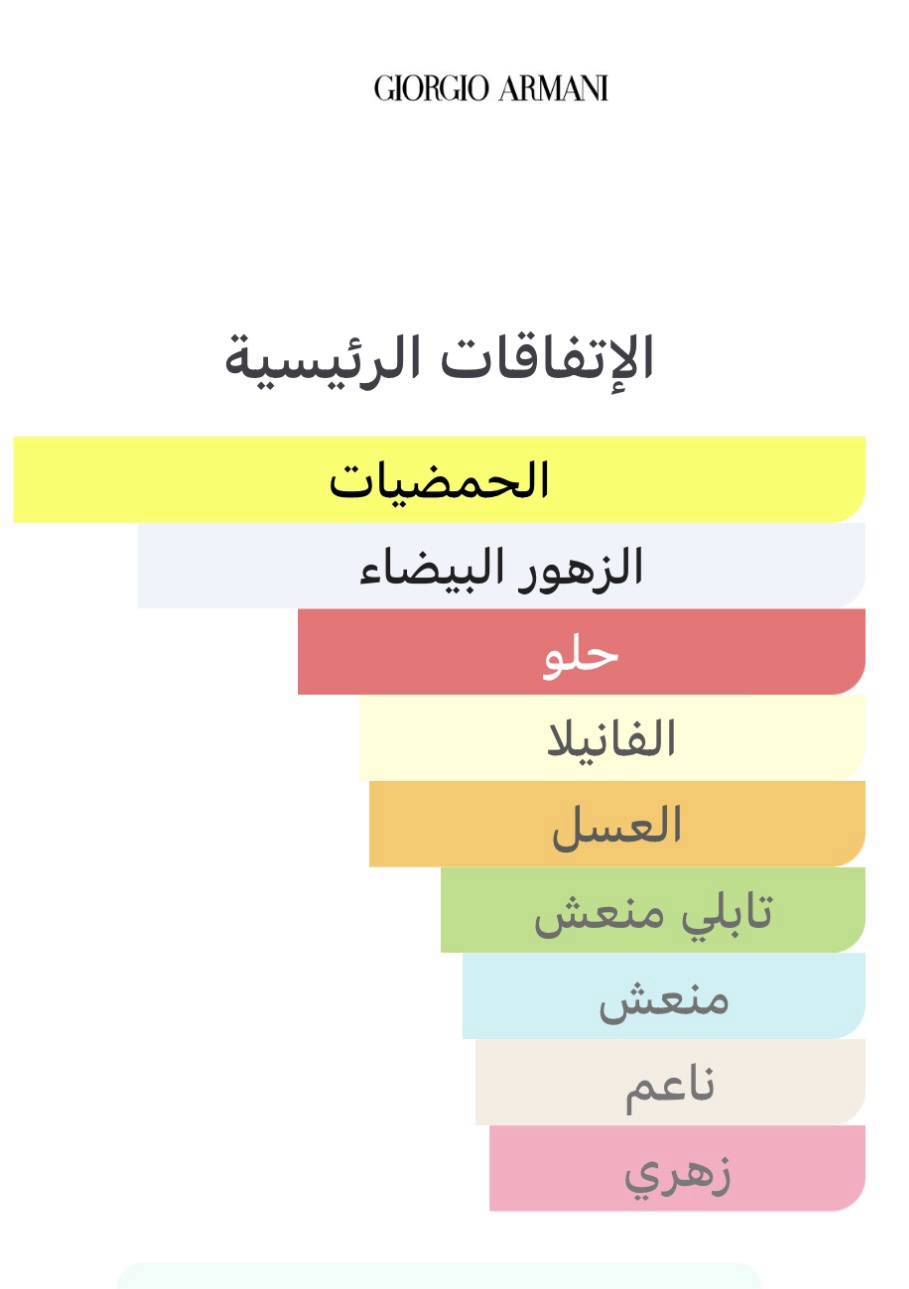Tap the زهري accord bar
Image resolution: width=909 pixels, height=1289 pixels.
[x=677, y=1168]
